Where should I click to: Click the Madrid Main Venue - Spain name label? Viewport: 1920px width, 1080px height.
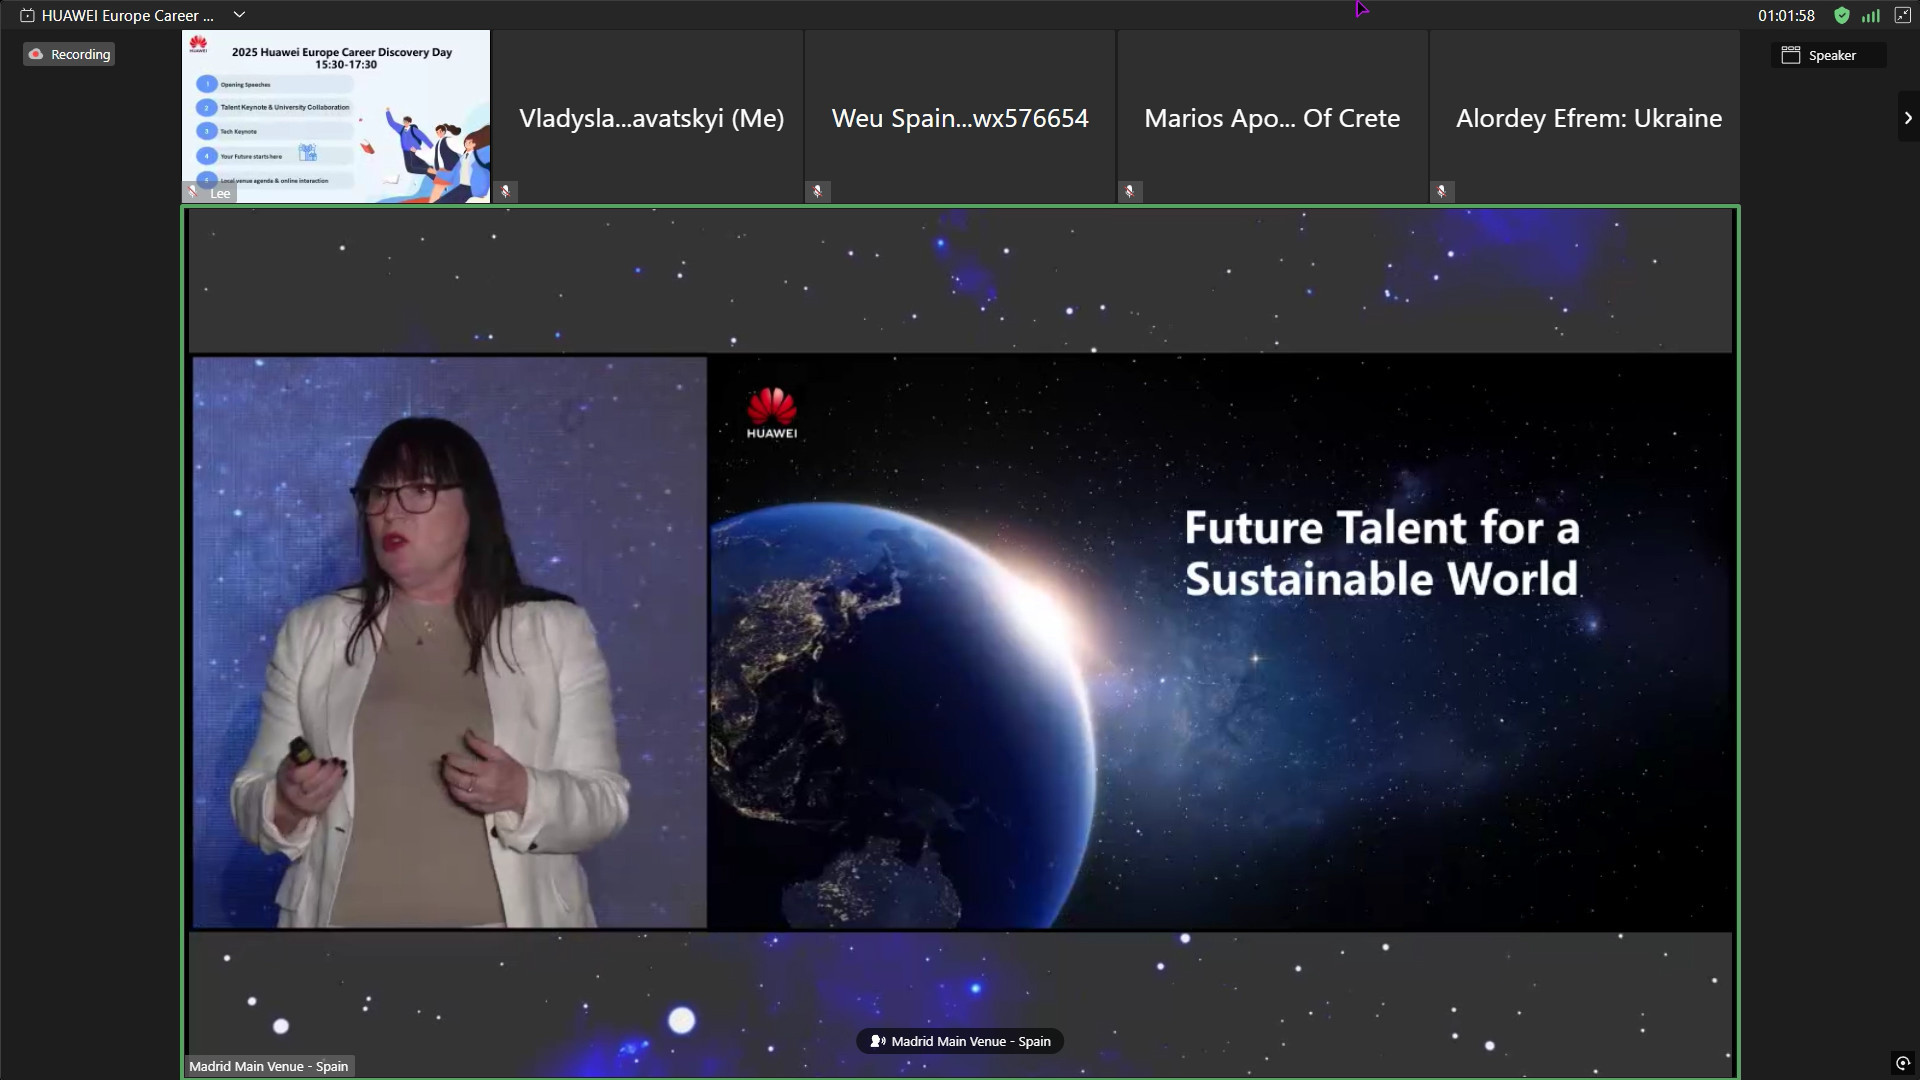coord(269,1066)
